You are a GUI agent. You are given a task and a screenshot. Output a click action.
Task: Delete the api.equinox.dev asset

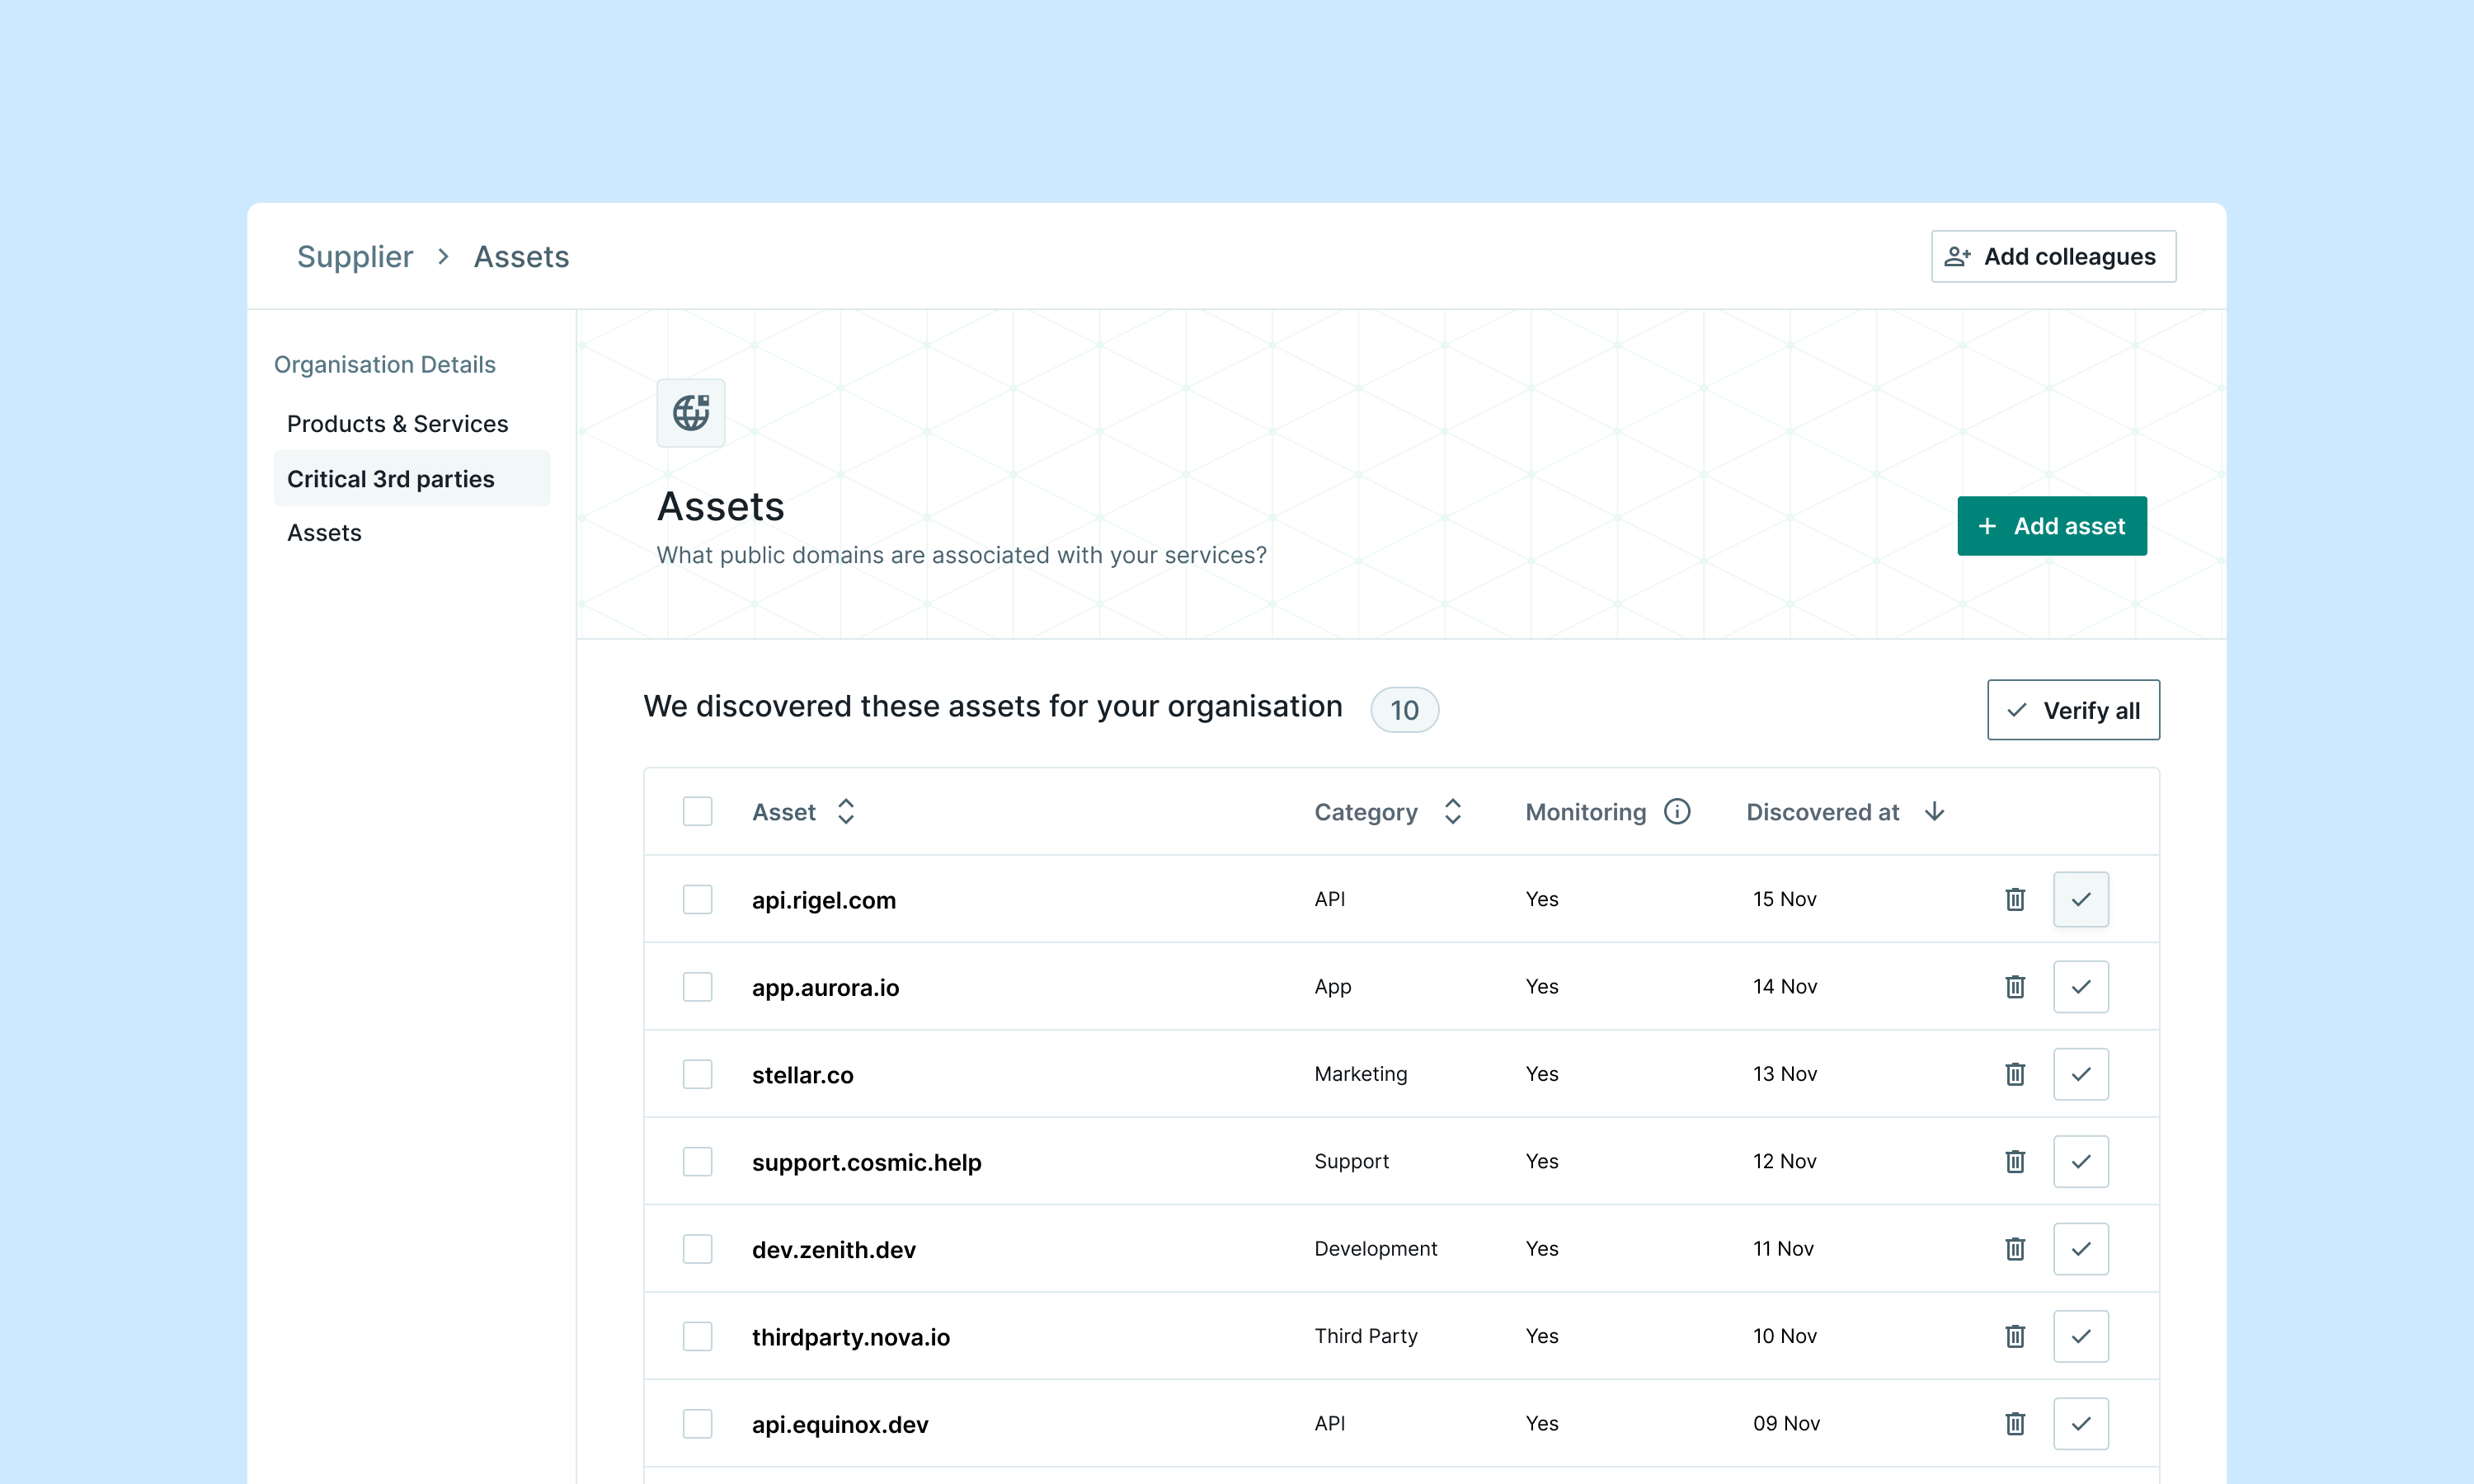pos(2015,1423)
